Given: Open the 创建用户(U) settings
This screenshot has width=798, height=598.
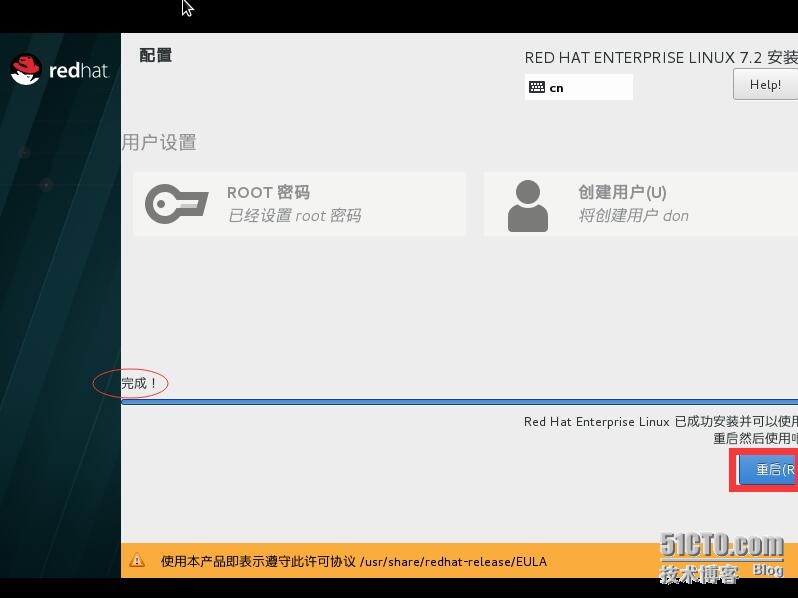Looking at the screenshot, I should click(640, 204).
